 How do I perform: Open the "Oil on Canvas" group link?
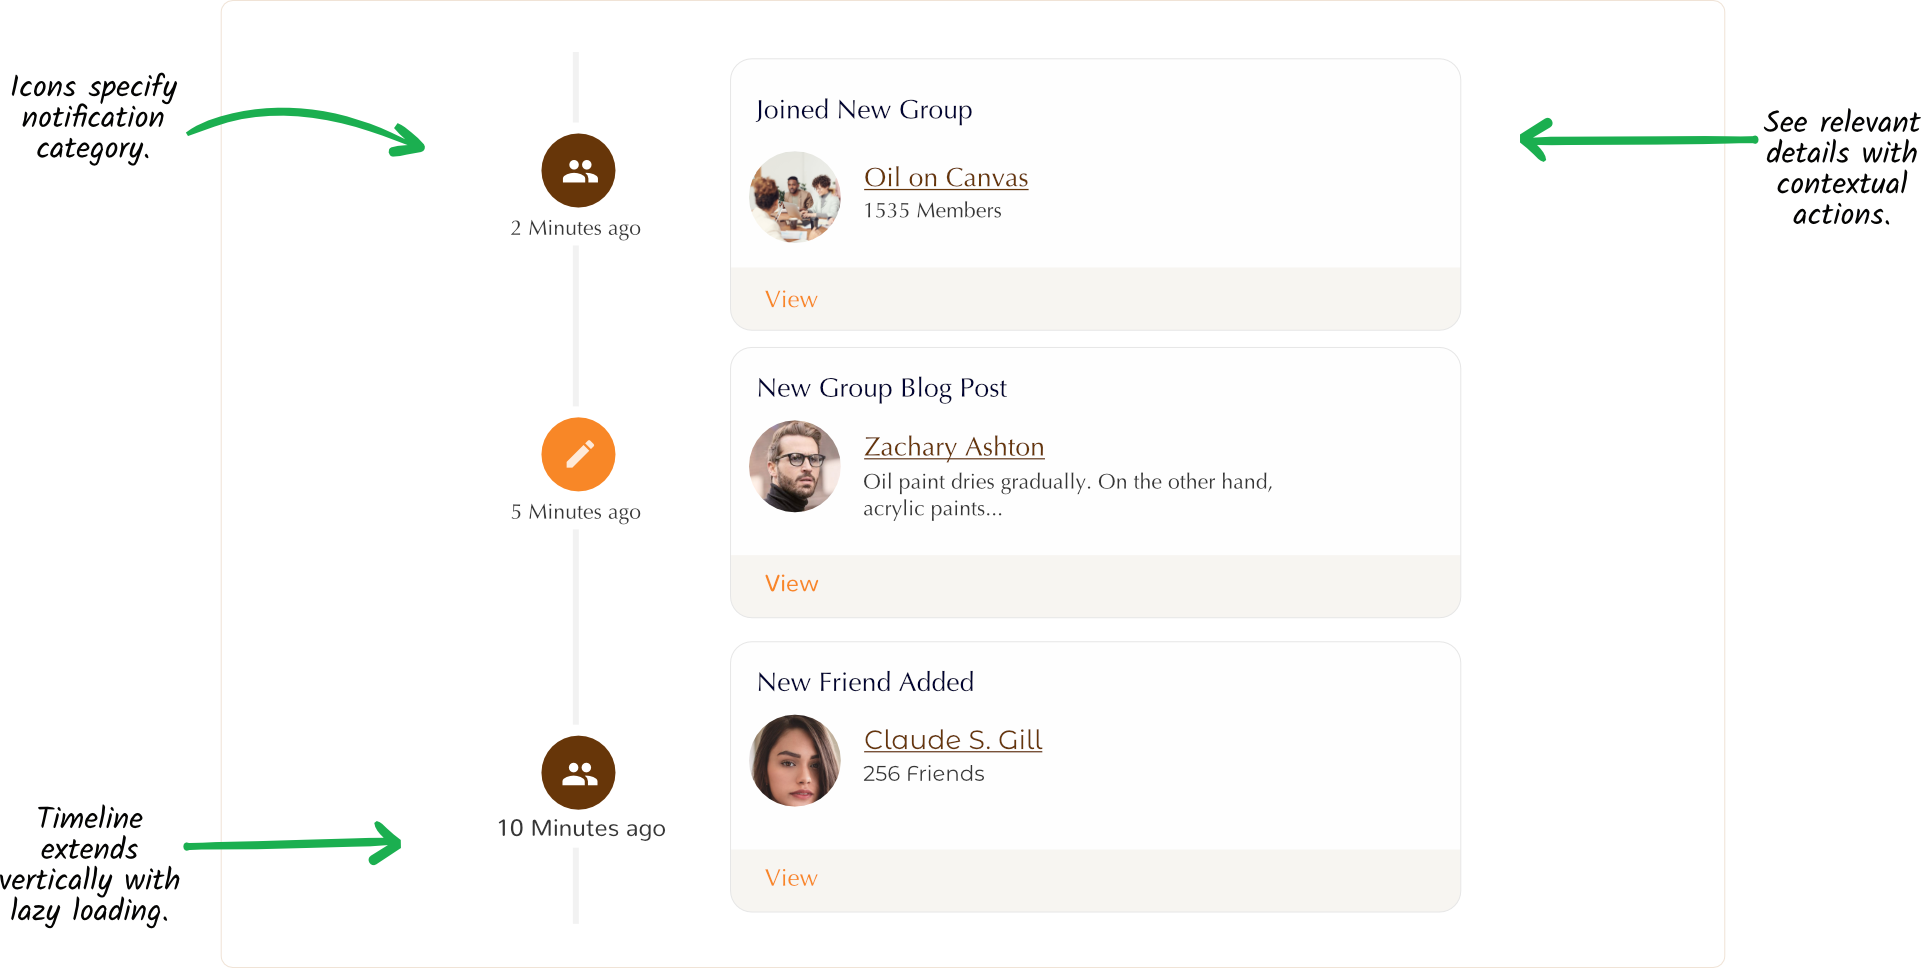945,178
